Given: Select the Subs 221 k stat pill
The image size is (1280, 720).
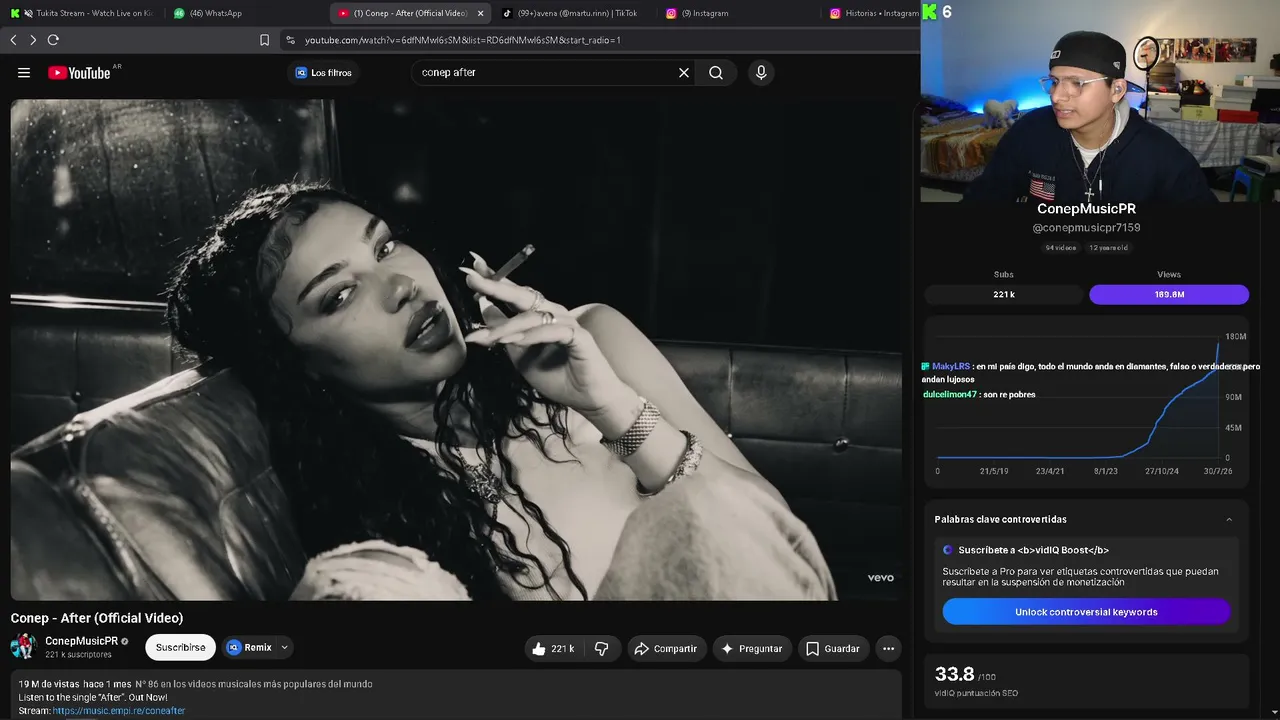Looking at the screenshot, I should point(1004,295).
